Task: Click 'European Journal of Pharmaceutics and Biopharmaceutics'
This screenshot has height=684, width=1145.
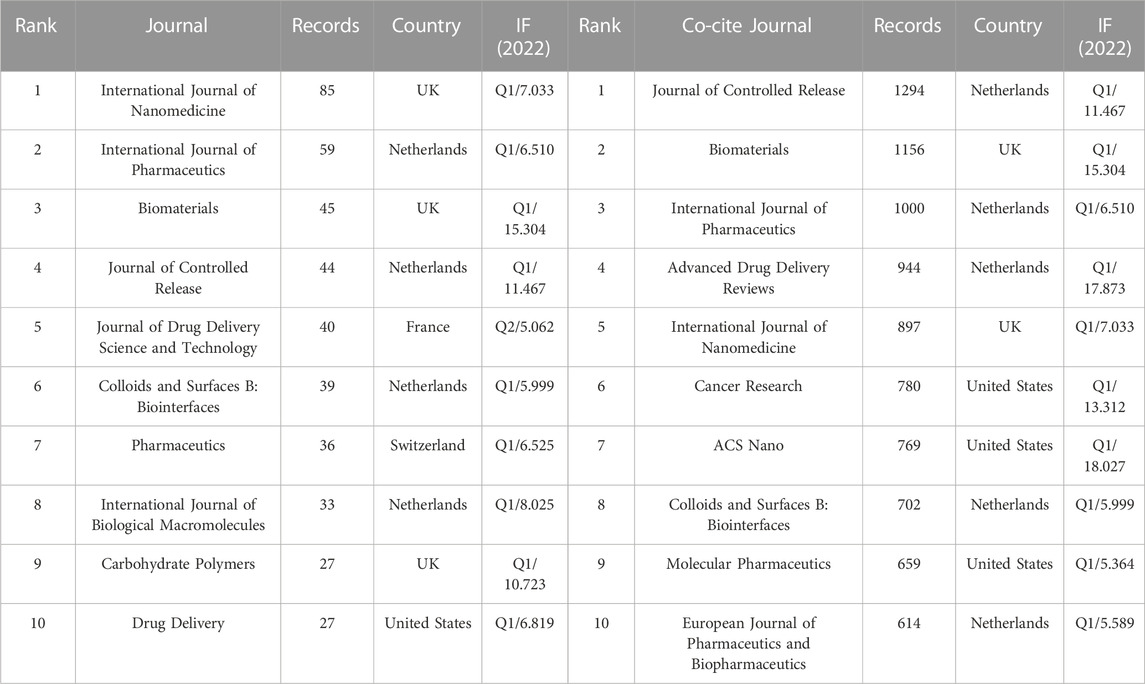Action: pos(748,643)
